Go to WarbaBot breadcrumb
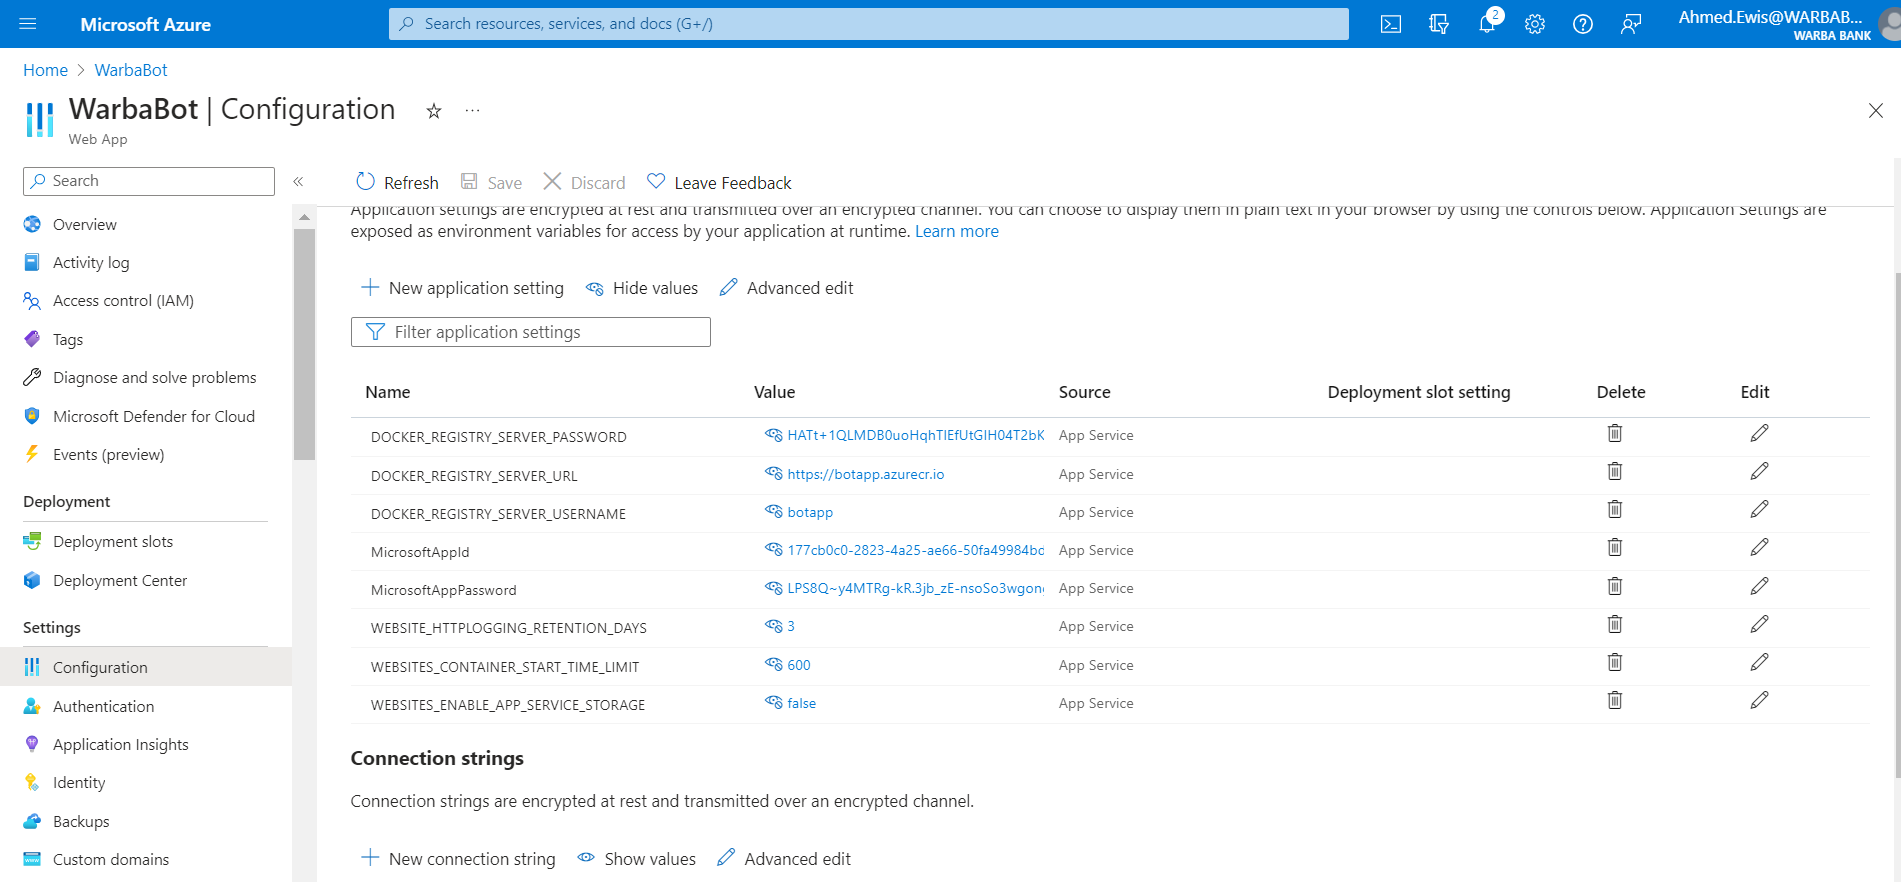This screenshot has width=1901, height=882. (131, 70)
